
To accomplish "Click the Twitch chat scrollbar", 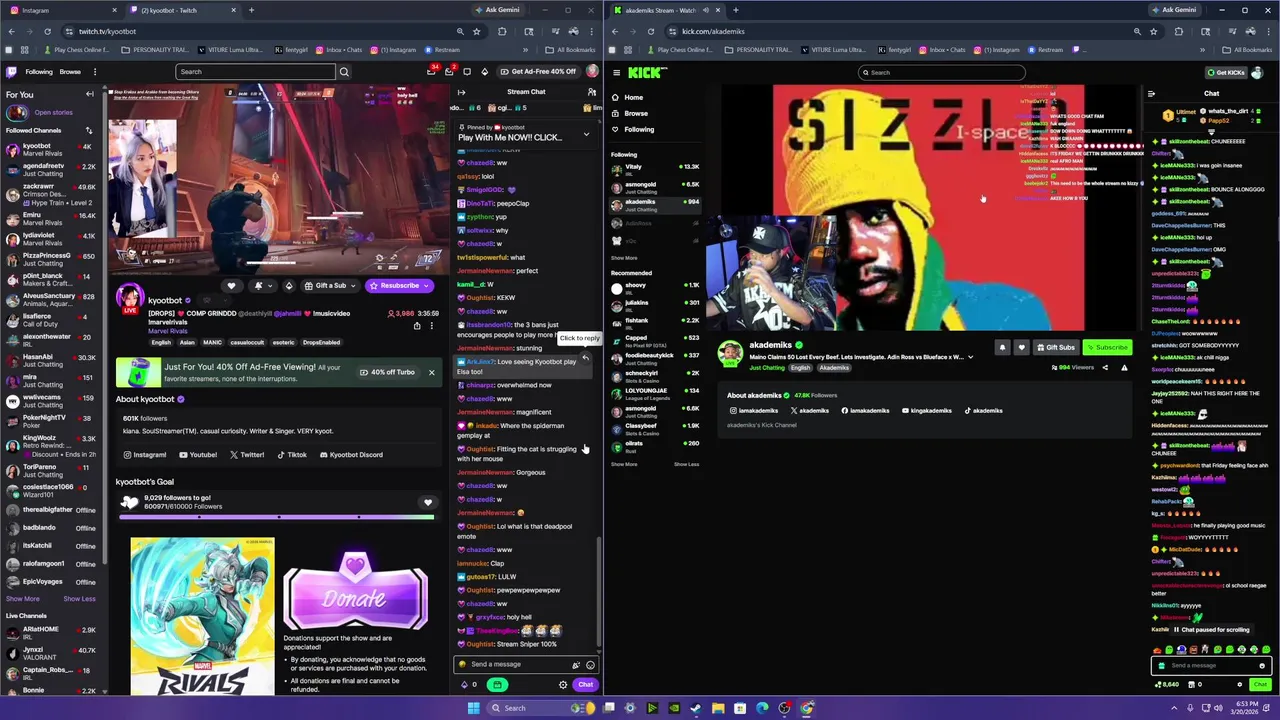I will point(598,590).
